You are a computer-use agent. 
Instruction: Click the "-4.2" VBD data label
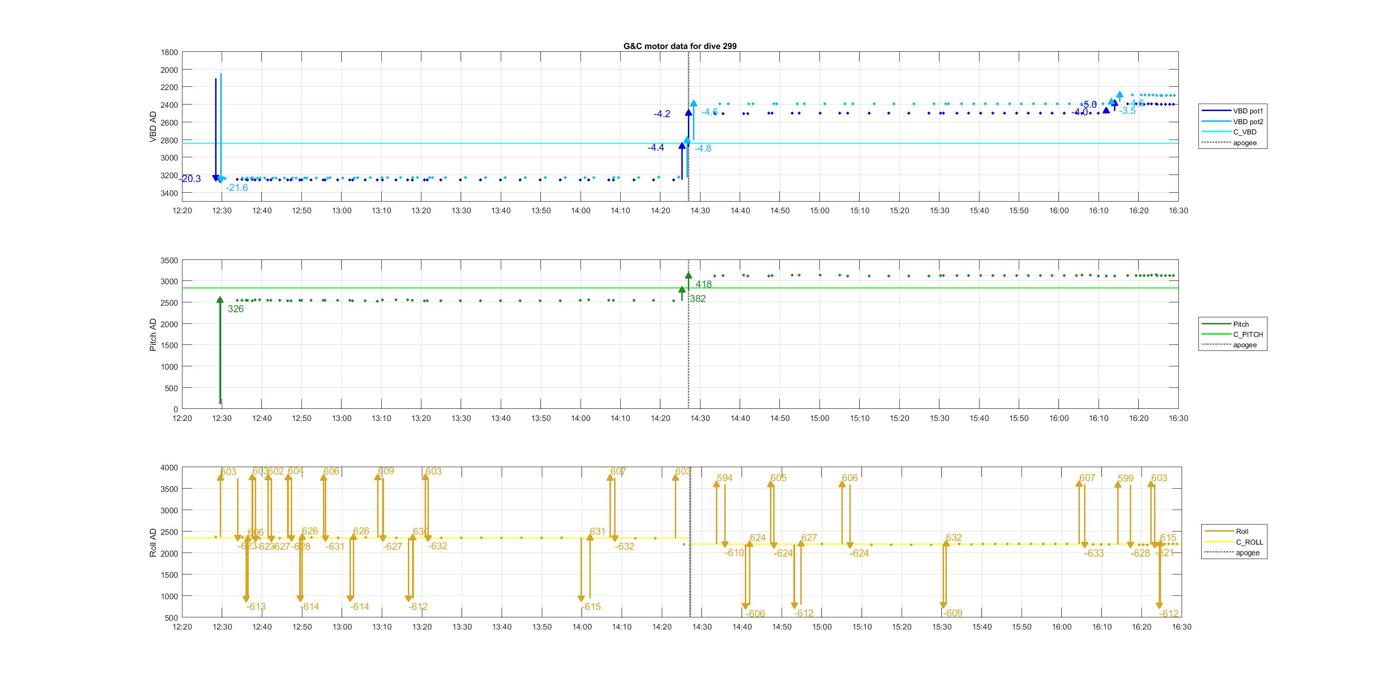(662, 114)
